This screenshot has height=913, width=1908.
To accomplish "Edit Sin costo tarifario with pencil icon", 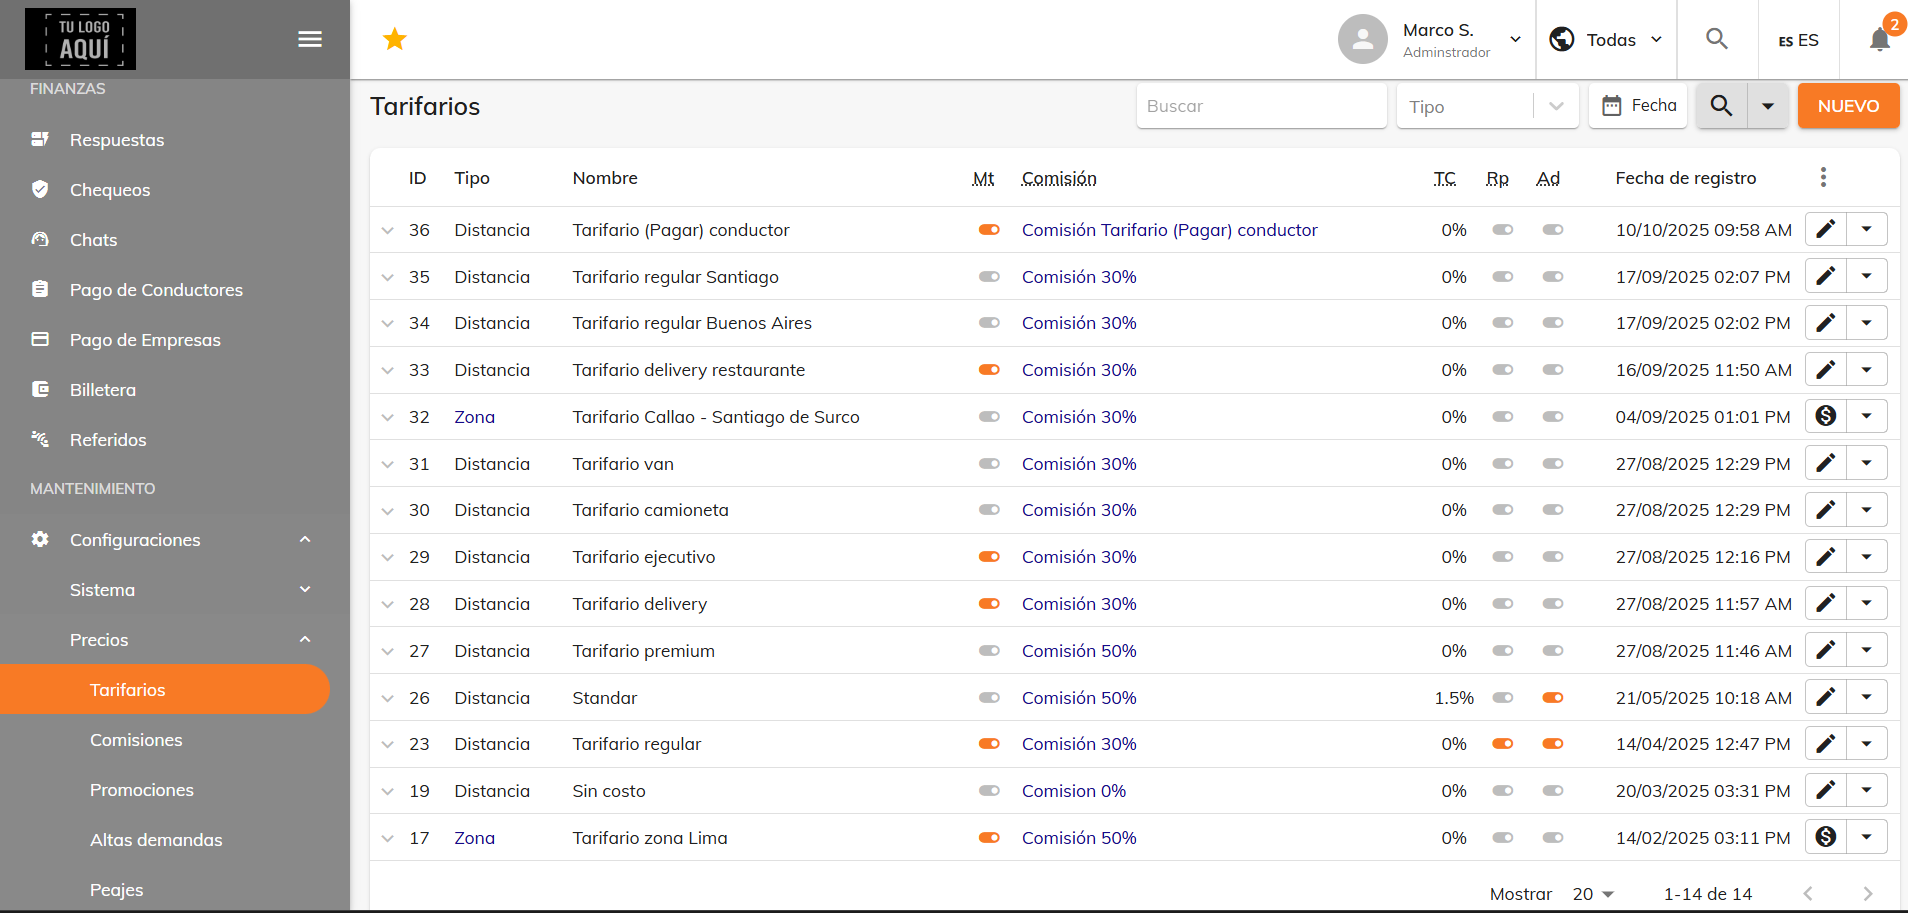I will (x=1826, y=790).
